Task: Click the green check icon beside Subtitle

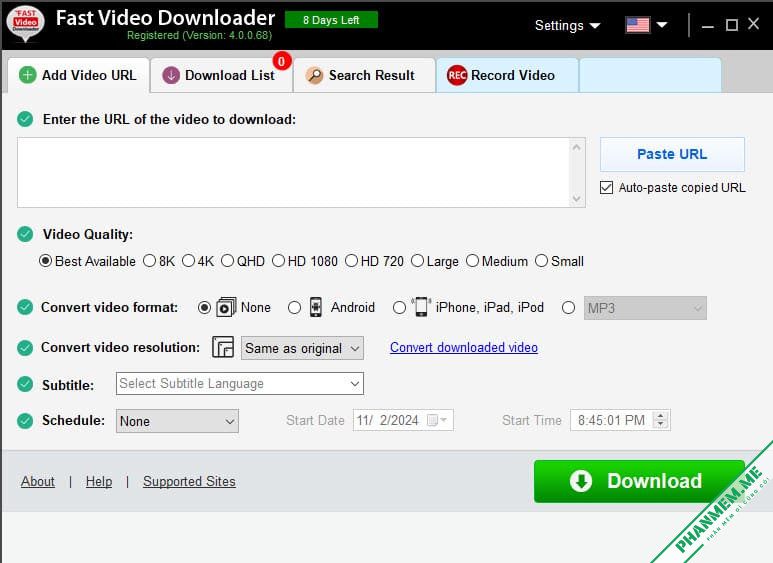Action: [25, 384]
